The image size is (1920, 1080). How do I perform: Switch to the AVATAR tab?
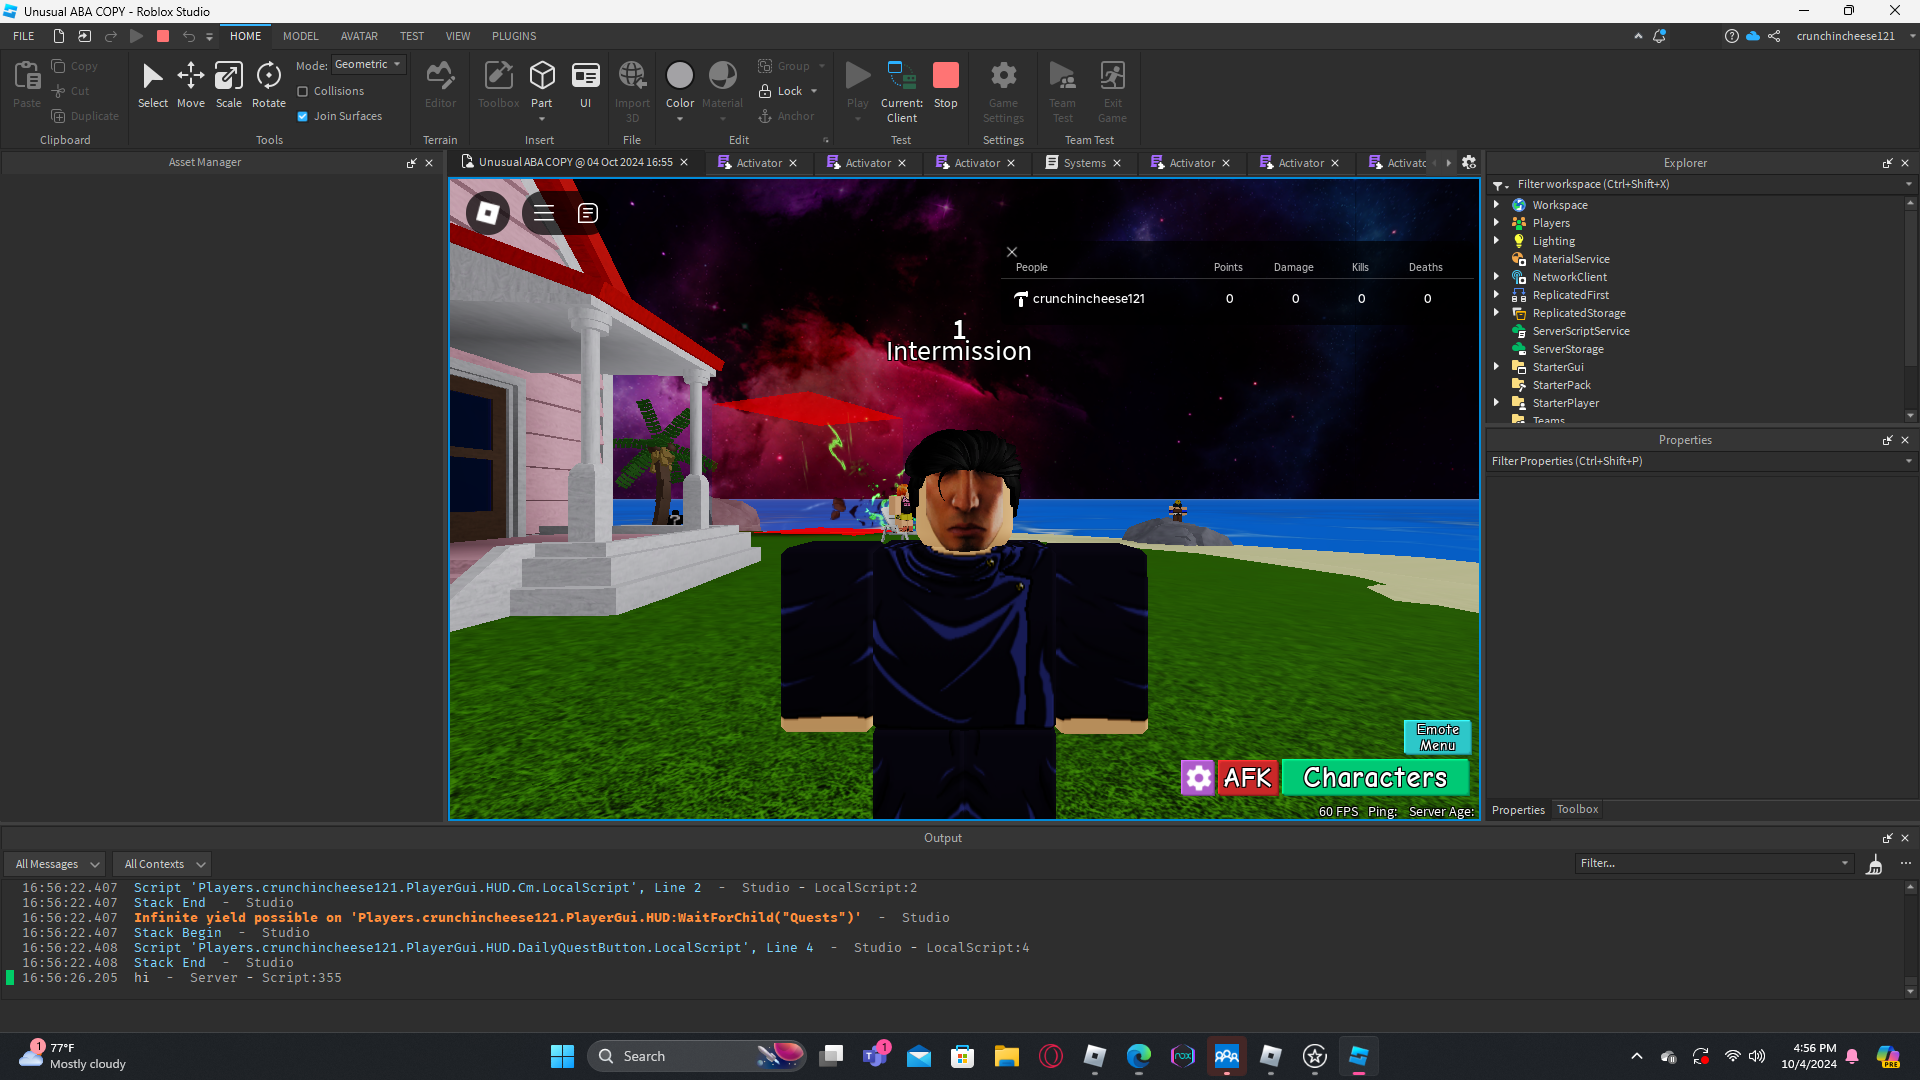pos(359,36)
